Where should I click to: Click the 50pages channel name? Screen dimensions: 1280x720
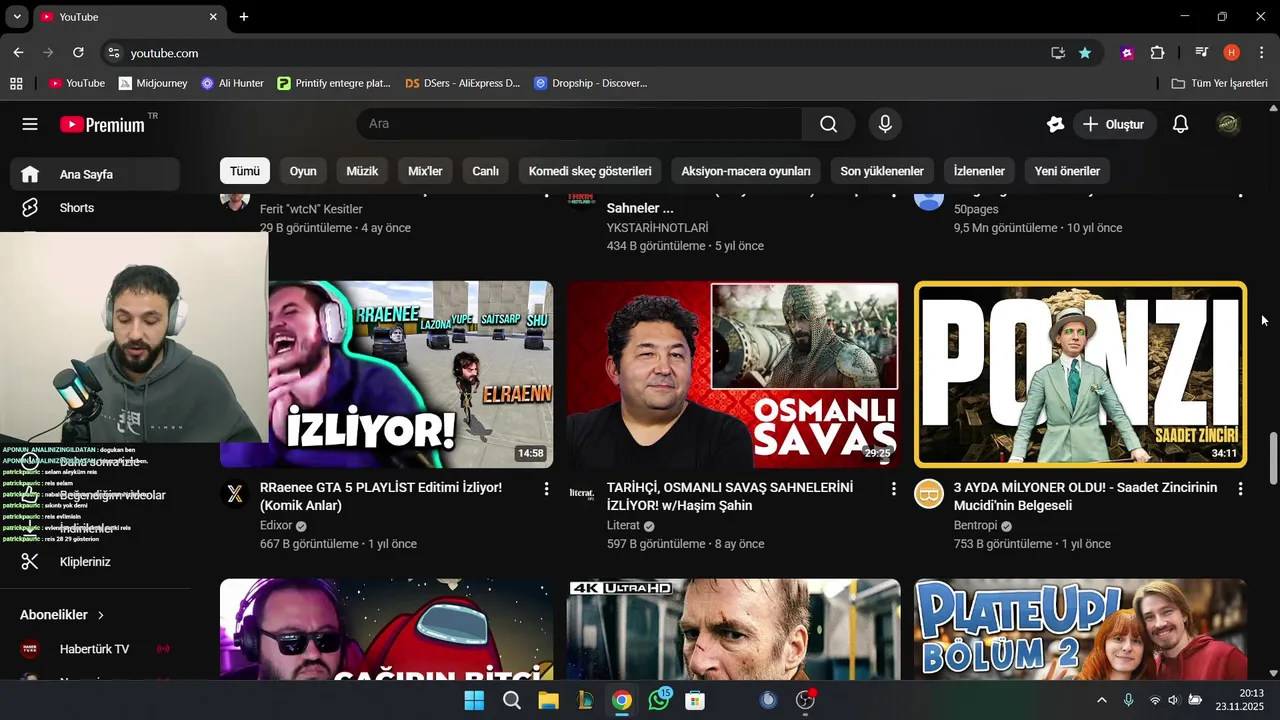tap(976, 209)
